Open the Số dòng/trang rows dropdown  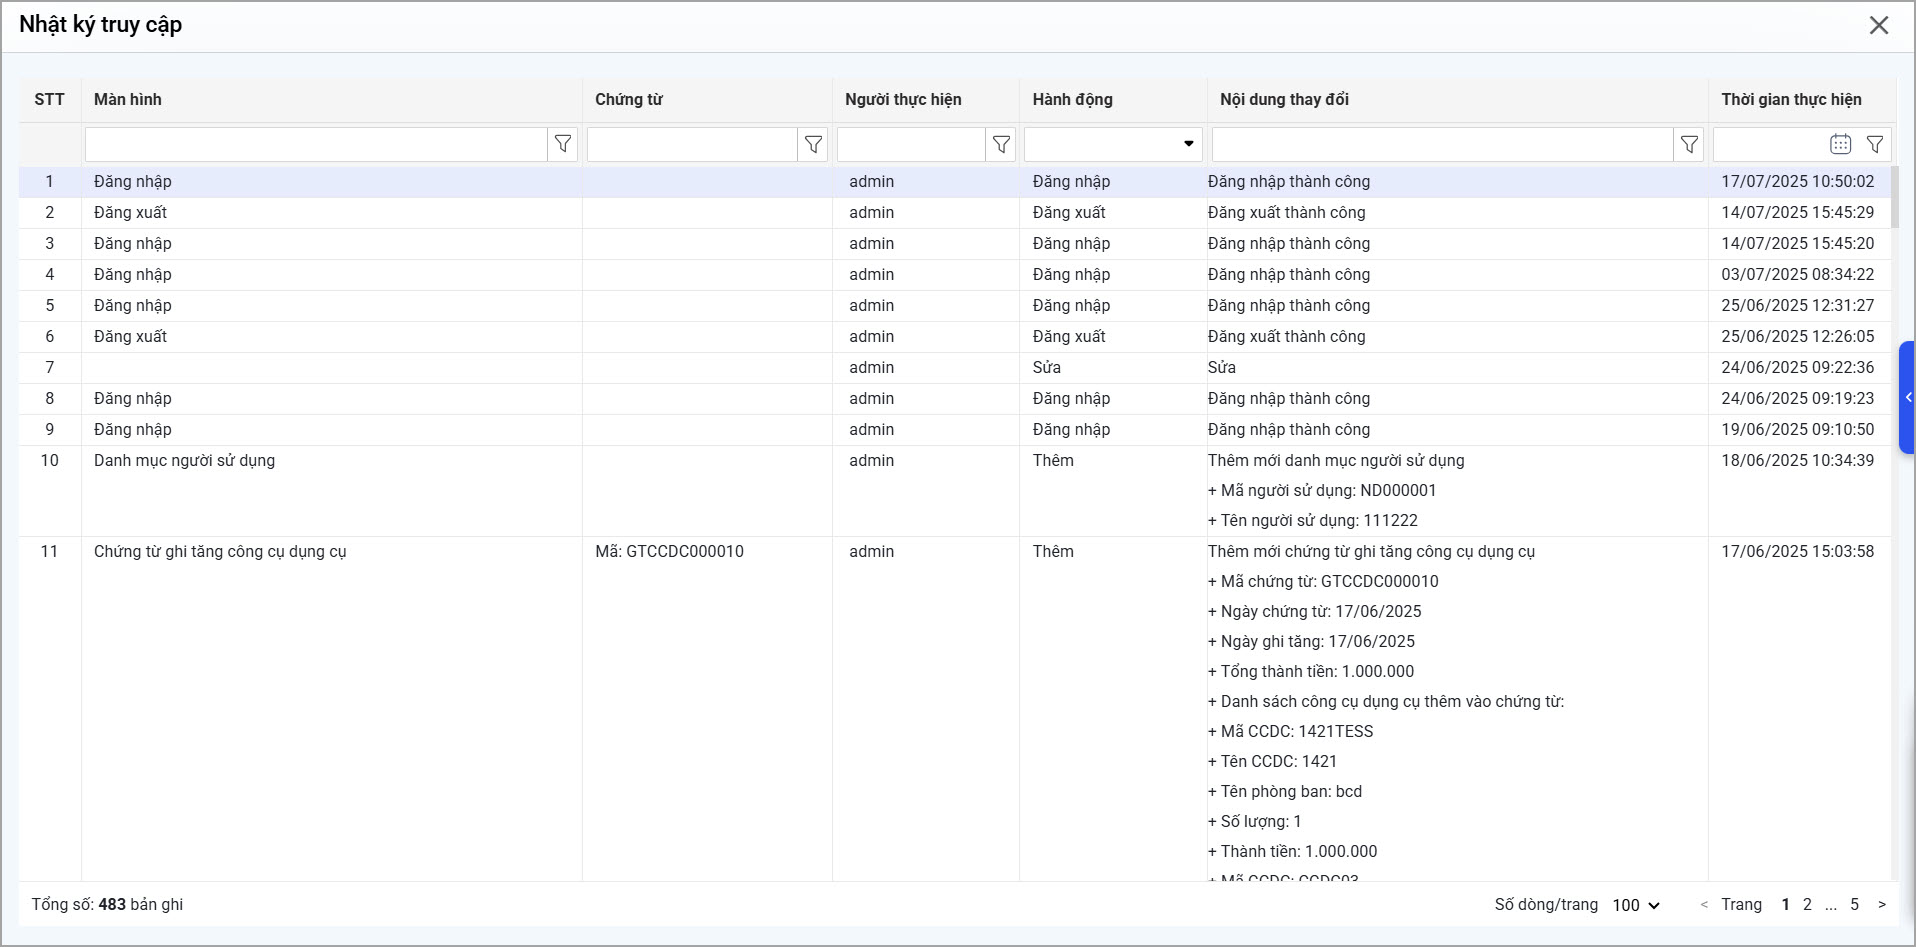coord(1636,905)
